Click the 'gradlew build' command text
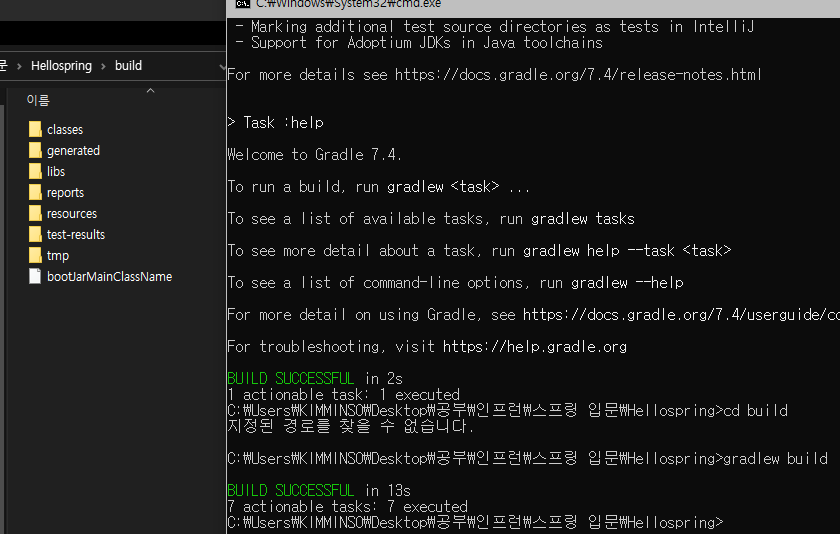 (x=776, y=458)
